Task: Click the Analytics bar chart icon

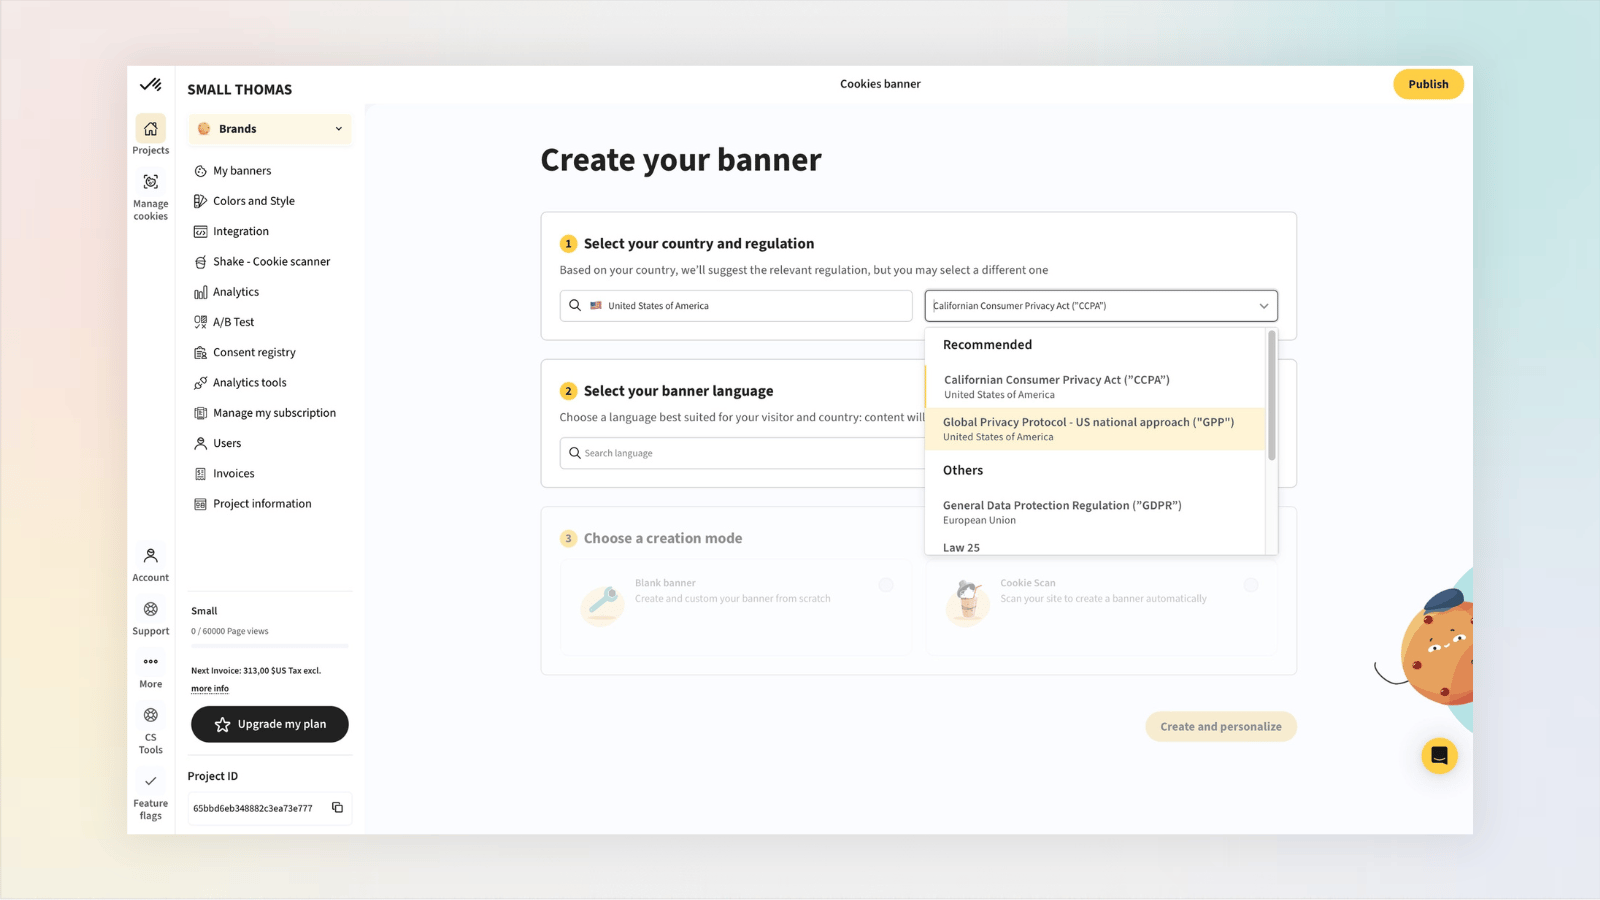Action: pyautogui.click(x=200, y=292)
